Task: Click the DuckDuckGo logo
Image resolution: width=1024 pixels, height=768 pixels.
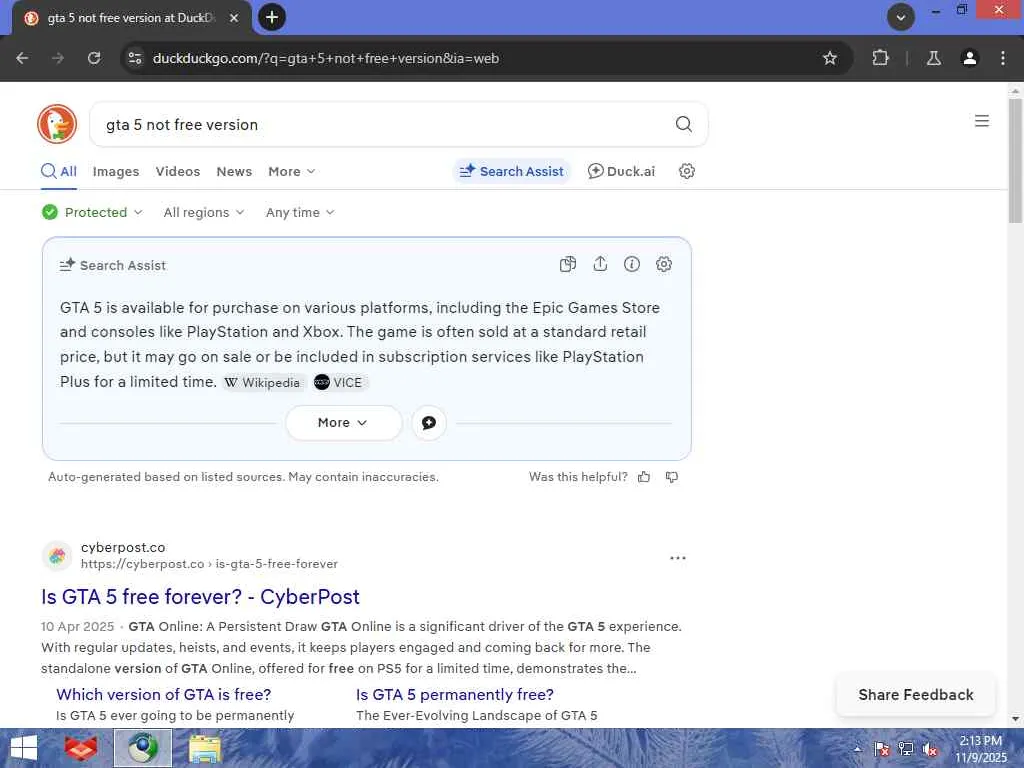Action: pos(57,124)
